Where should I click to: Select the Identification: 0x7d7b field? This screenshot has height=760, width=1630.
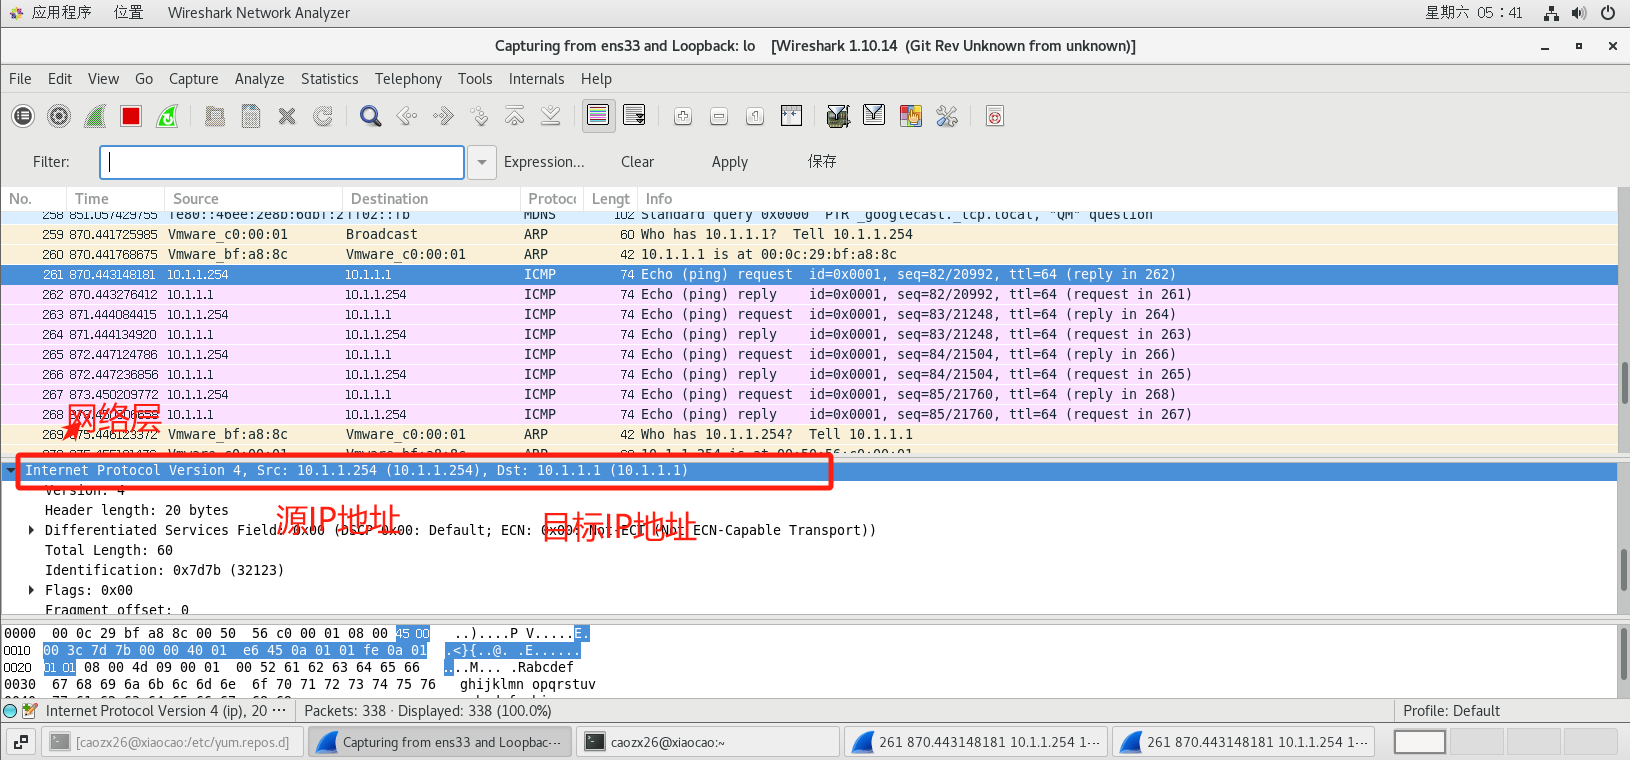pos(164,570)
